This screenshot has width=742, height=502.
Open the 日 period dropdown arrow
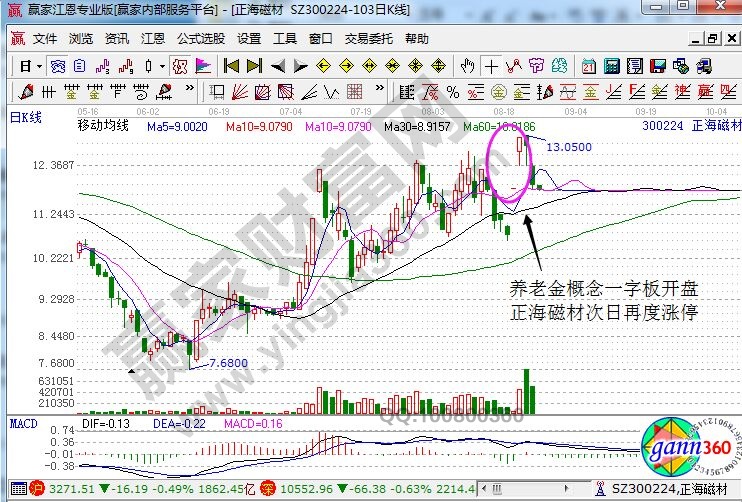[39, 66]
